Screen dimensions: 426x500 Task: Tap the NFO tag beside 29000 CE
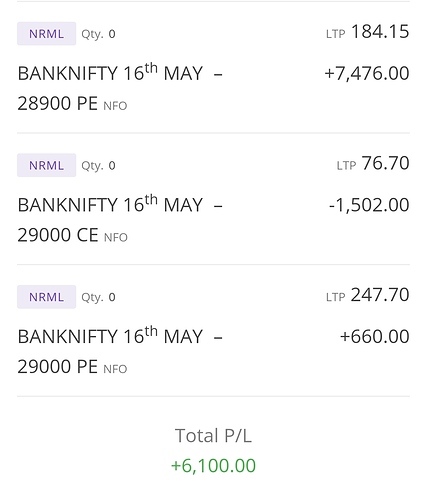[x=116, y=238]
